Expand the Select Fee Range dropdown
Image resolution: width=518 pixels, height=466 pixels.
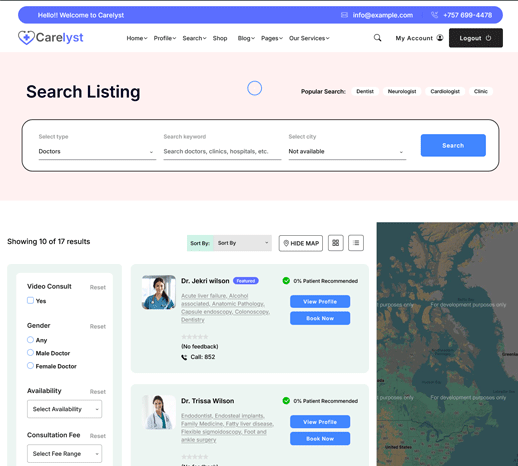(x=65, y=454)
